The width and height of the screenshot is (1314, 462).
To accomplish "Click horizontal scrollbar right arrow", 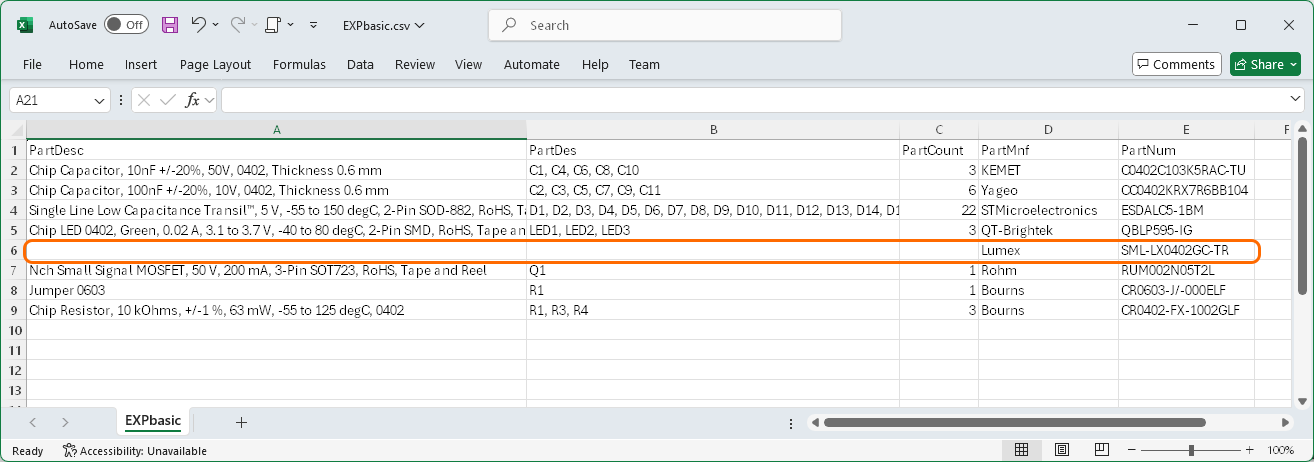I will [x=1284, y=422].
